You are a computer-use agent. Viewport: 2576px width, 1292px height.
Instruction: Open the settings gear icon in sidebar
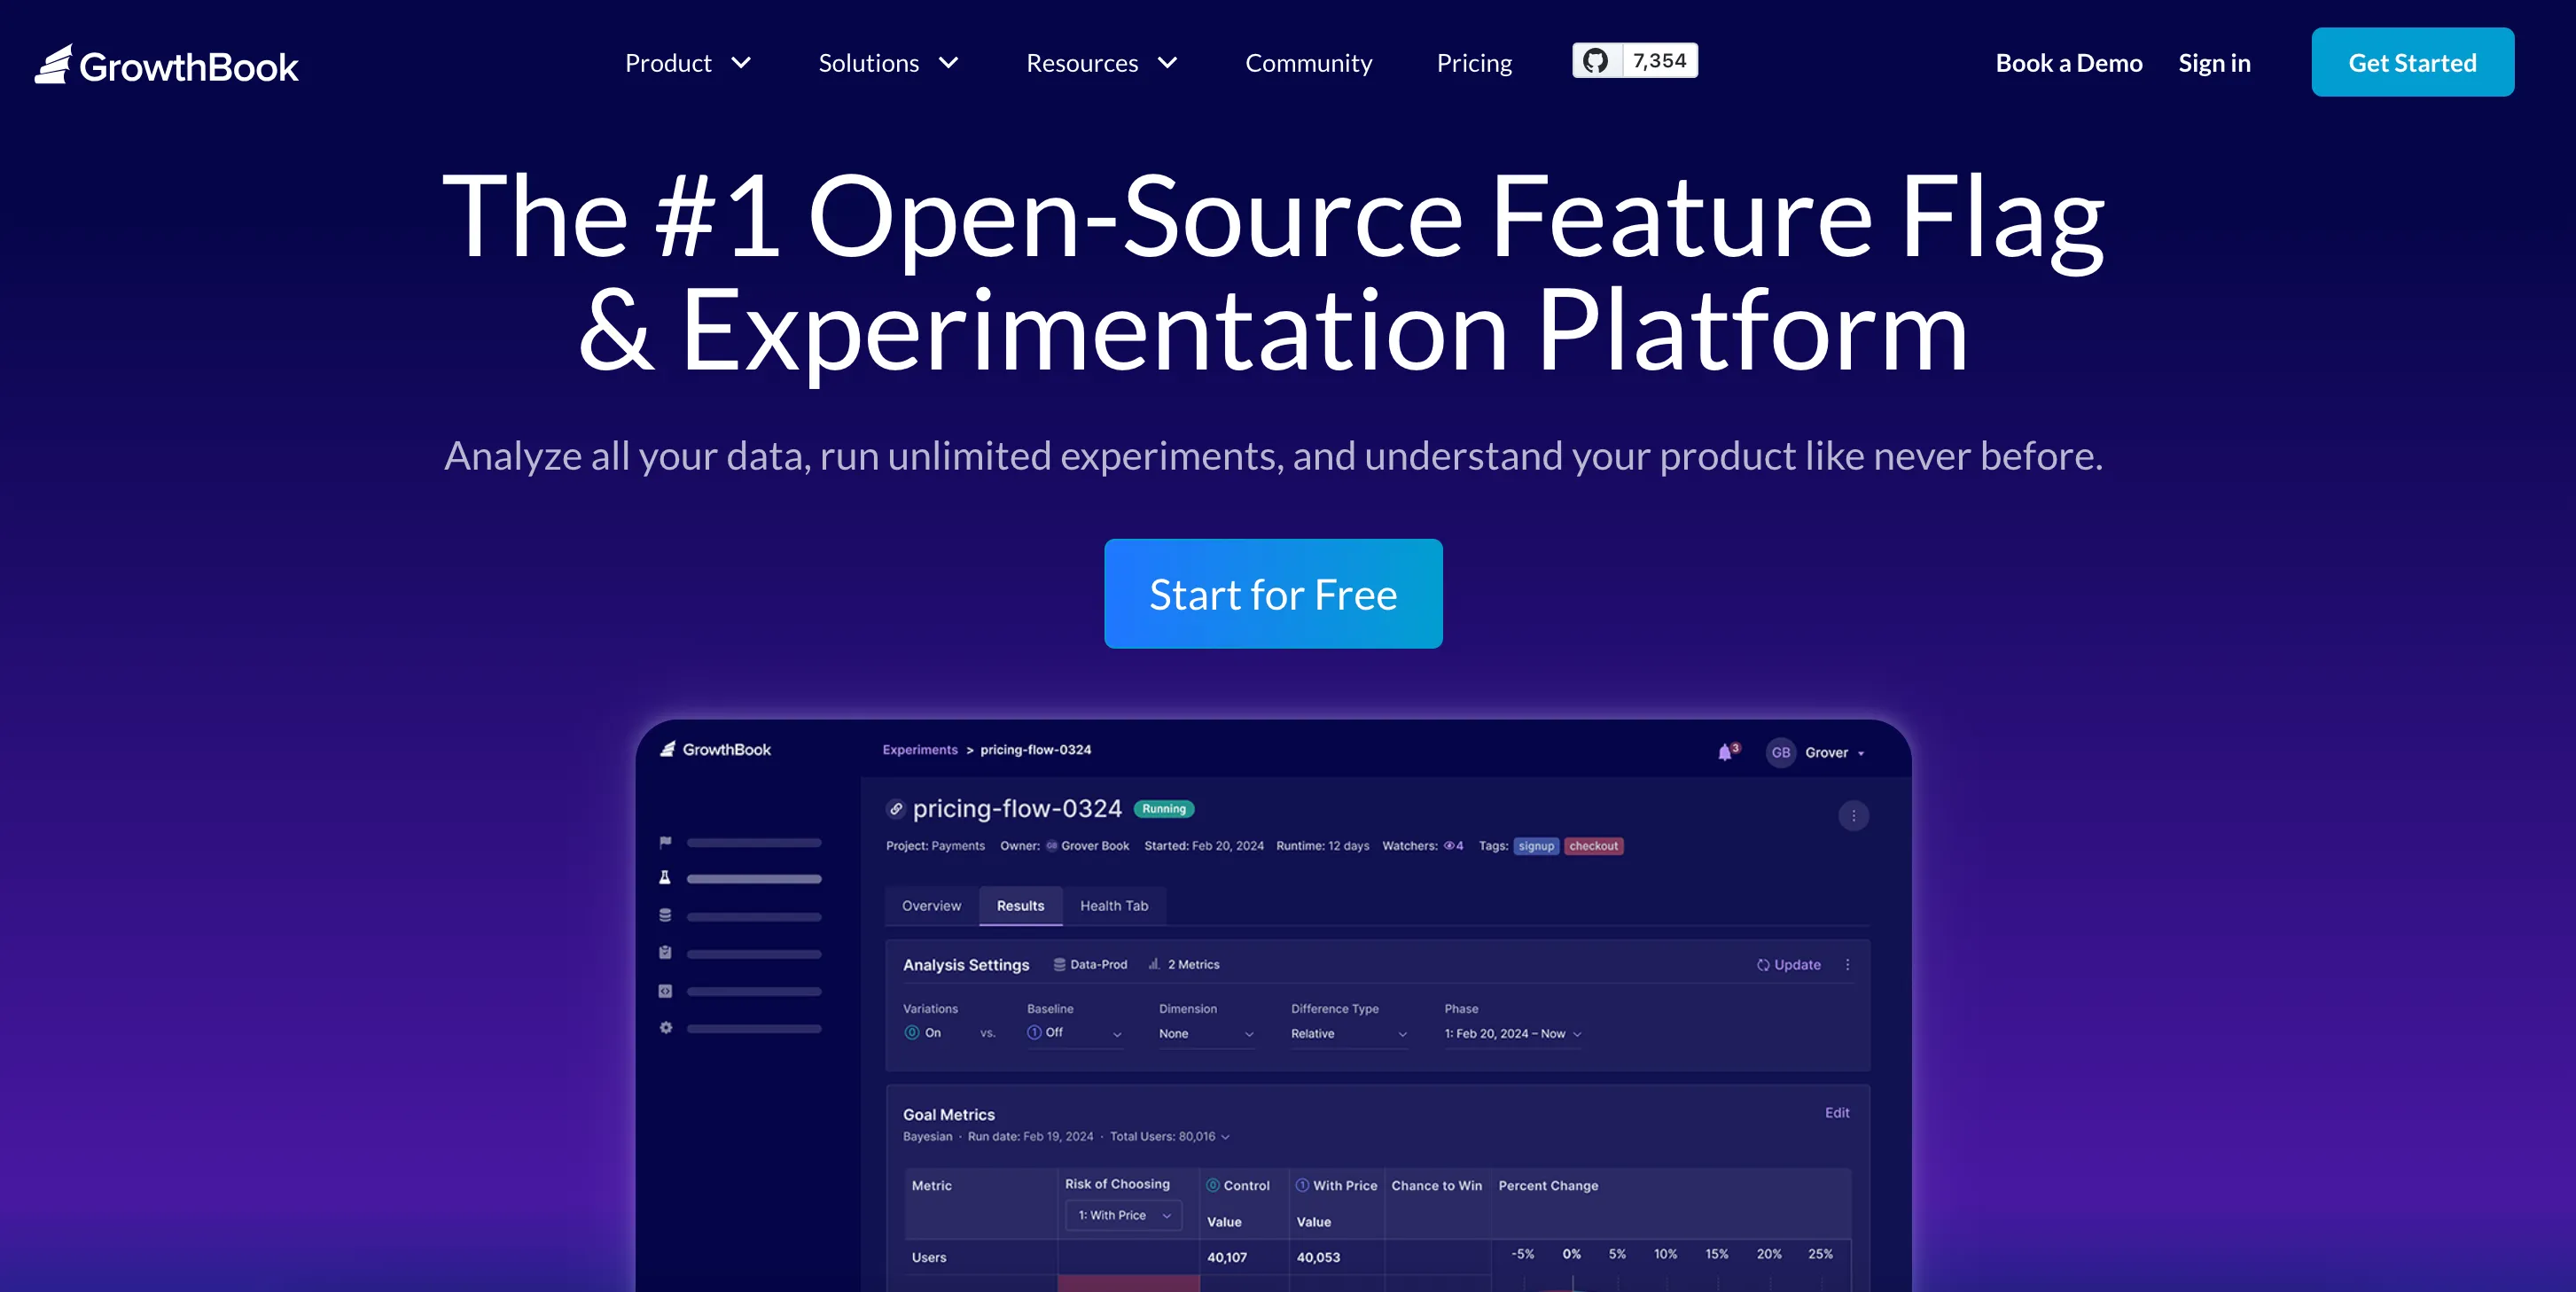665,1028
